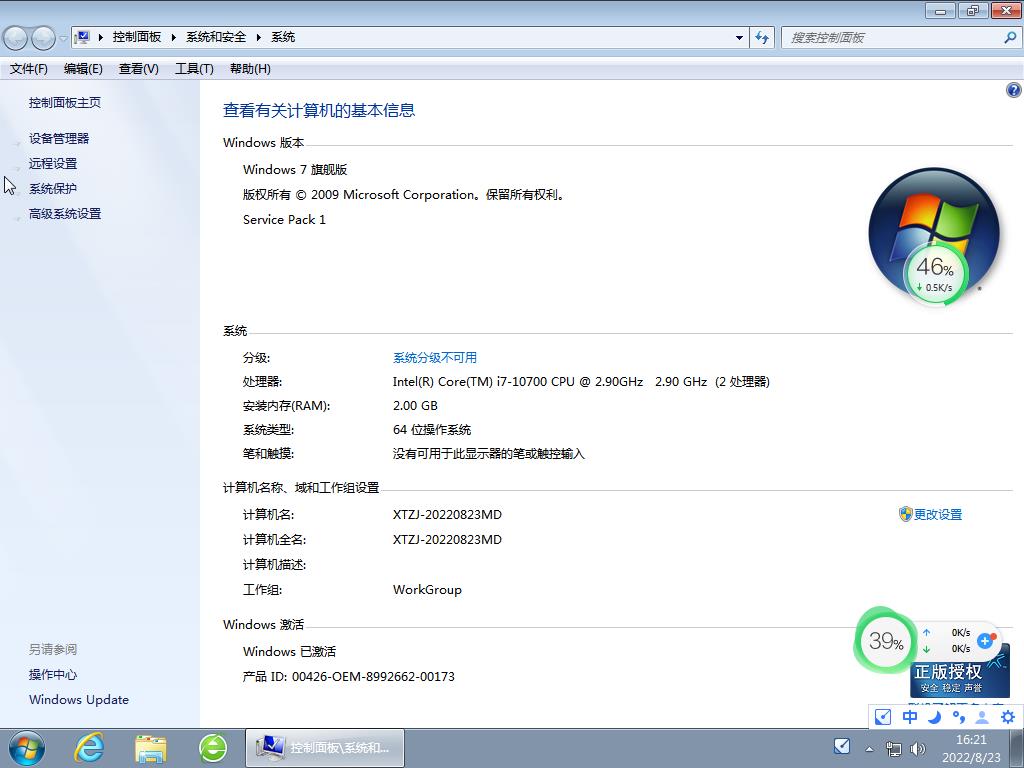1024x768 pixels.
Task: Click the user account icon on language bar
Action: 982,717
